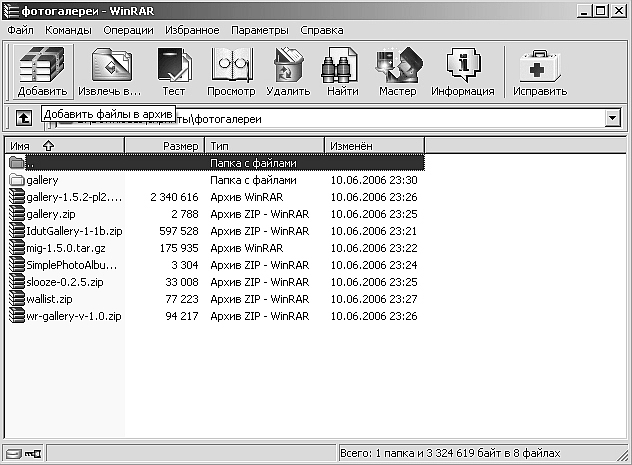Click the archive icon of gallery.zip
This screenshot has width=632, height=465.
tap(17, 214)
